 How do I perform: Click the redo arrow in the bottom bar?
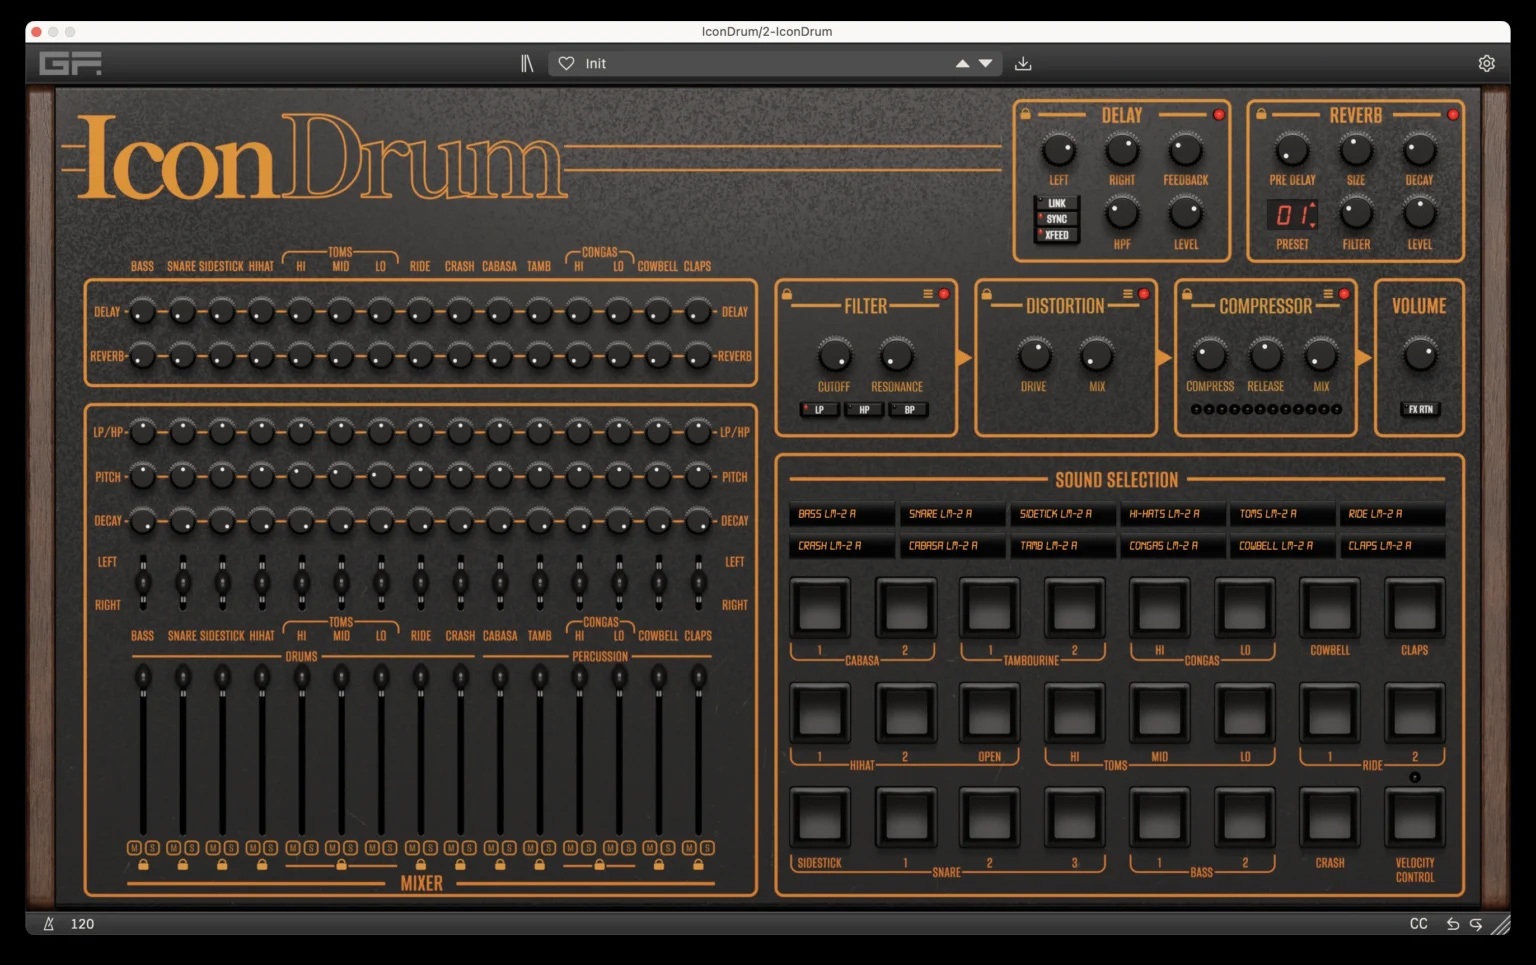1478,924
